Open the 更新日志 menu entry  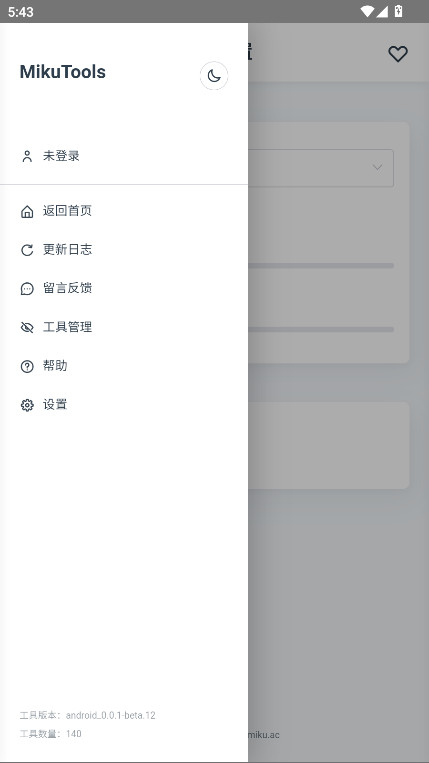click(124, 250)
